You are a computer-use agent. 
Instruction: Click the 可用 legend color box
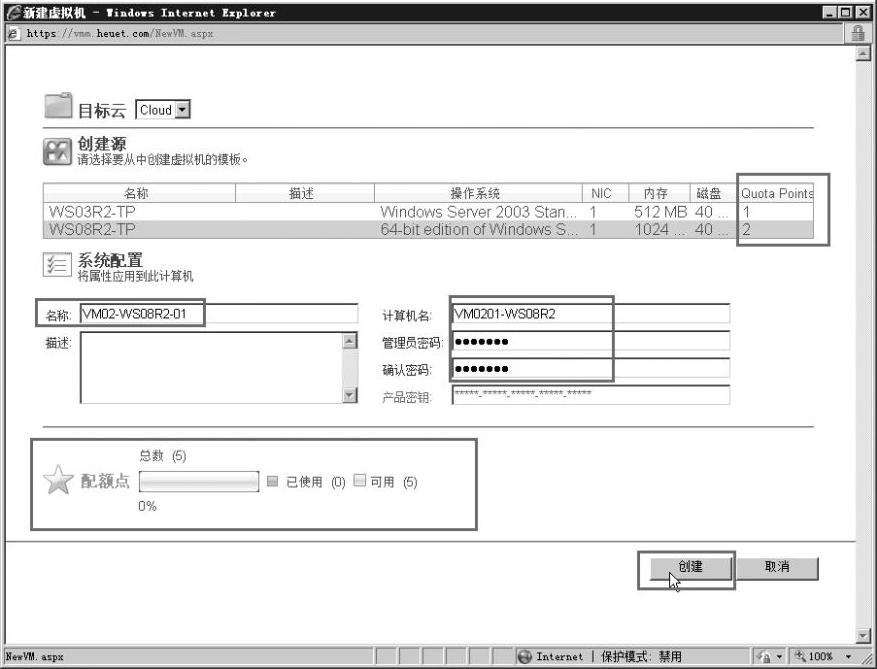[x=360, y=480]
